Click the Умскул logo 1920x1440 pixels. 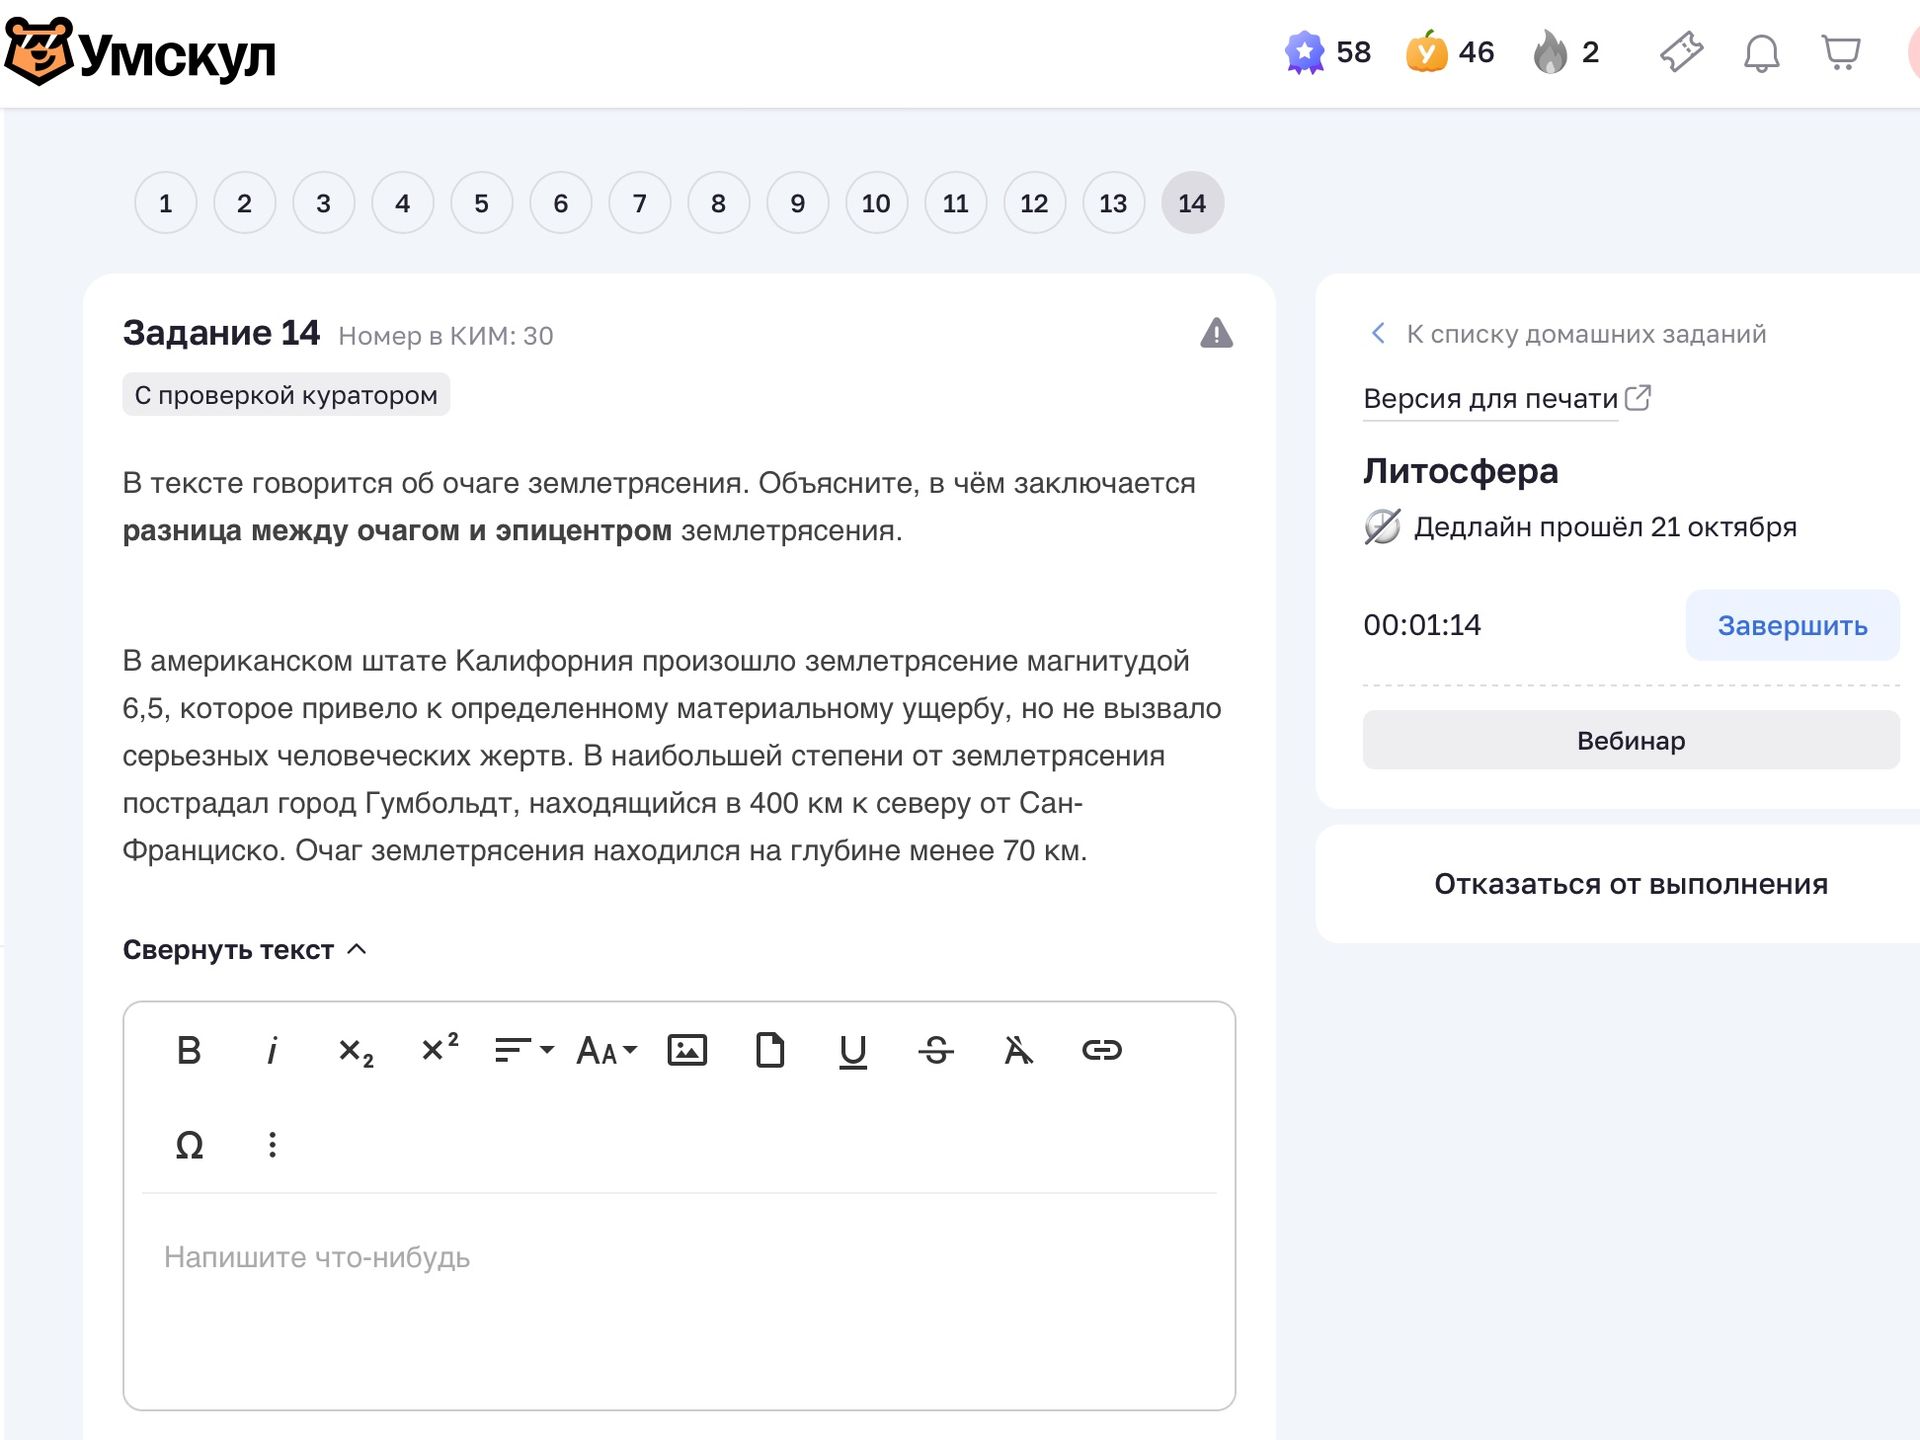(140, 52)
